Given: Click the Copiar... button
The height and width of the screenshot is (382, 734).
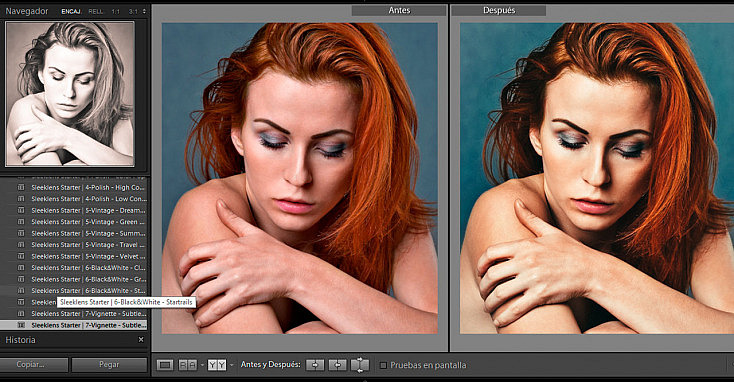Looking at the screenshot, I should coord(34,365).
